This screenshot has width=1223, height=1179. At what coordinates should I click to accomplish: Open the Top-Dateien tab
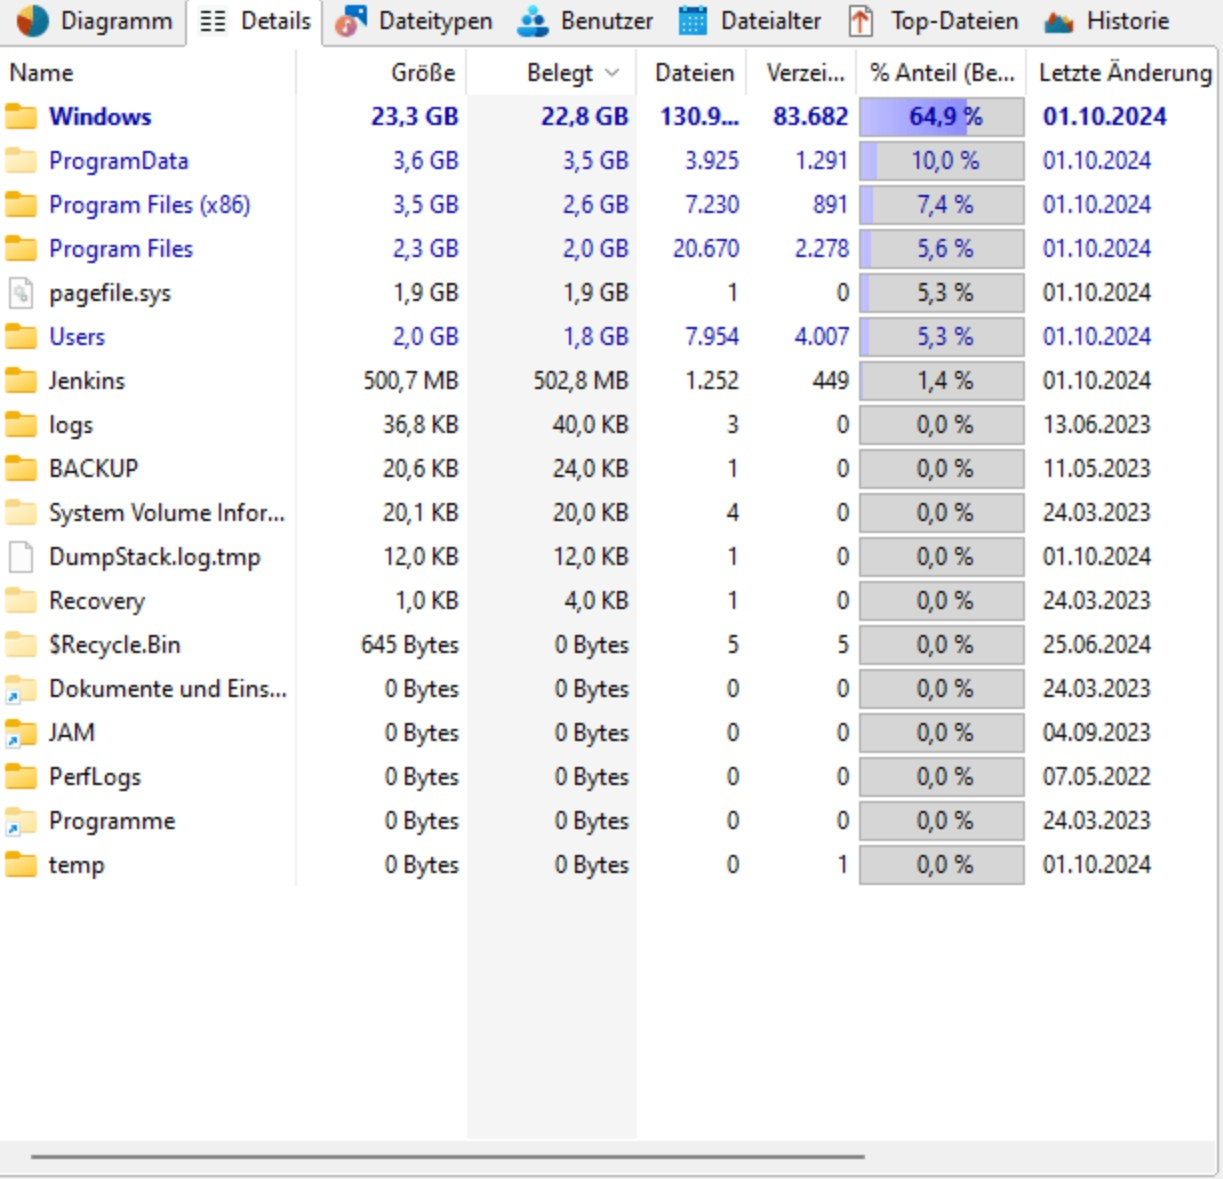coord(932,21)
